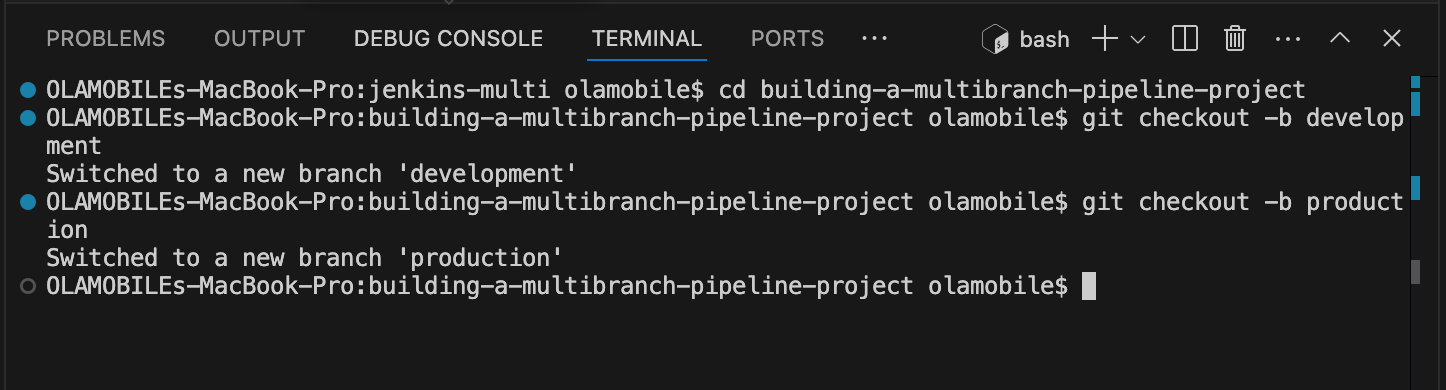Close the panel with the X icon
This screenshot has width=1446, height=390.
coord(1391,39)
